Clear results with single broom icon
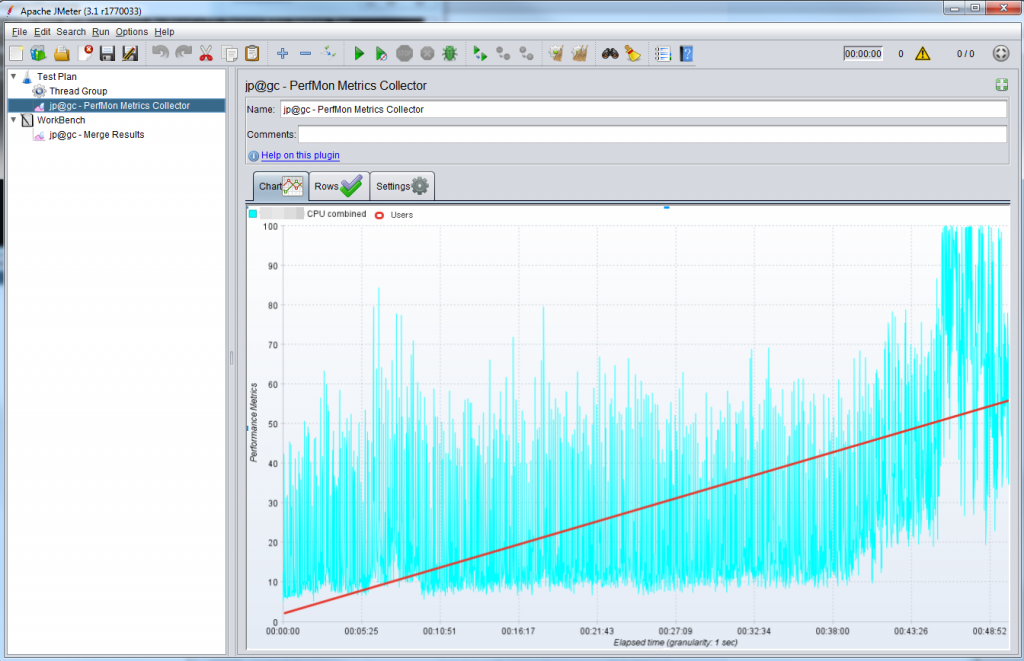1024x661 pixels. click(x=556, y=54)
